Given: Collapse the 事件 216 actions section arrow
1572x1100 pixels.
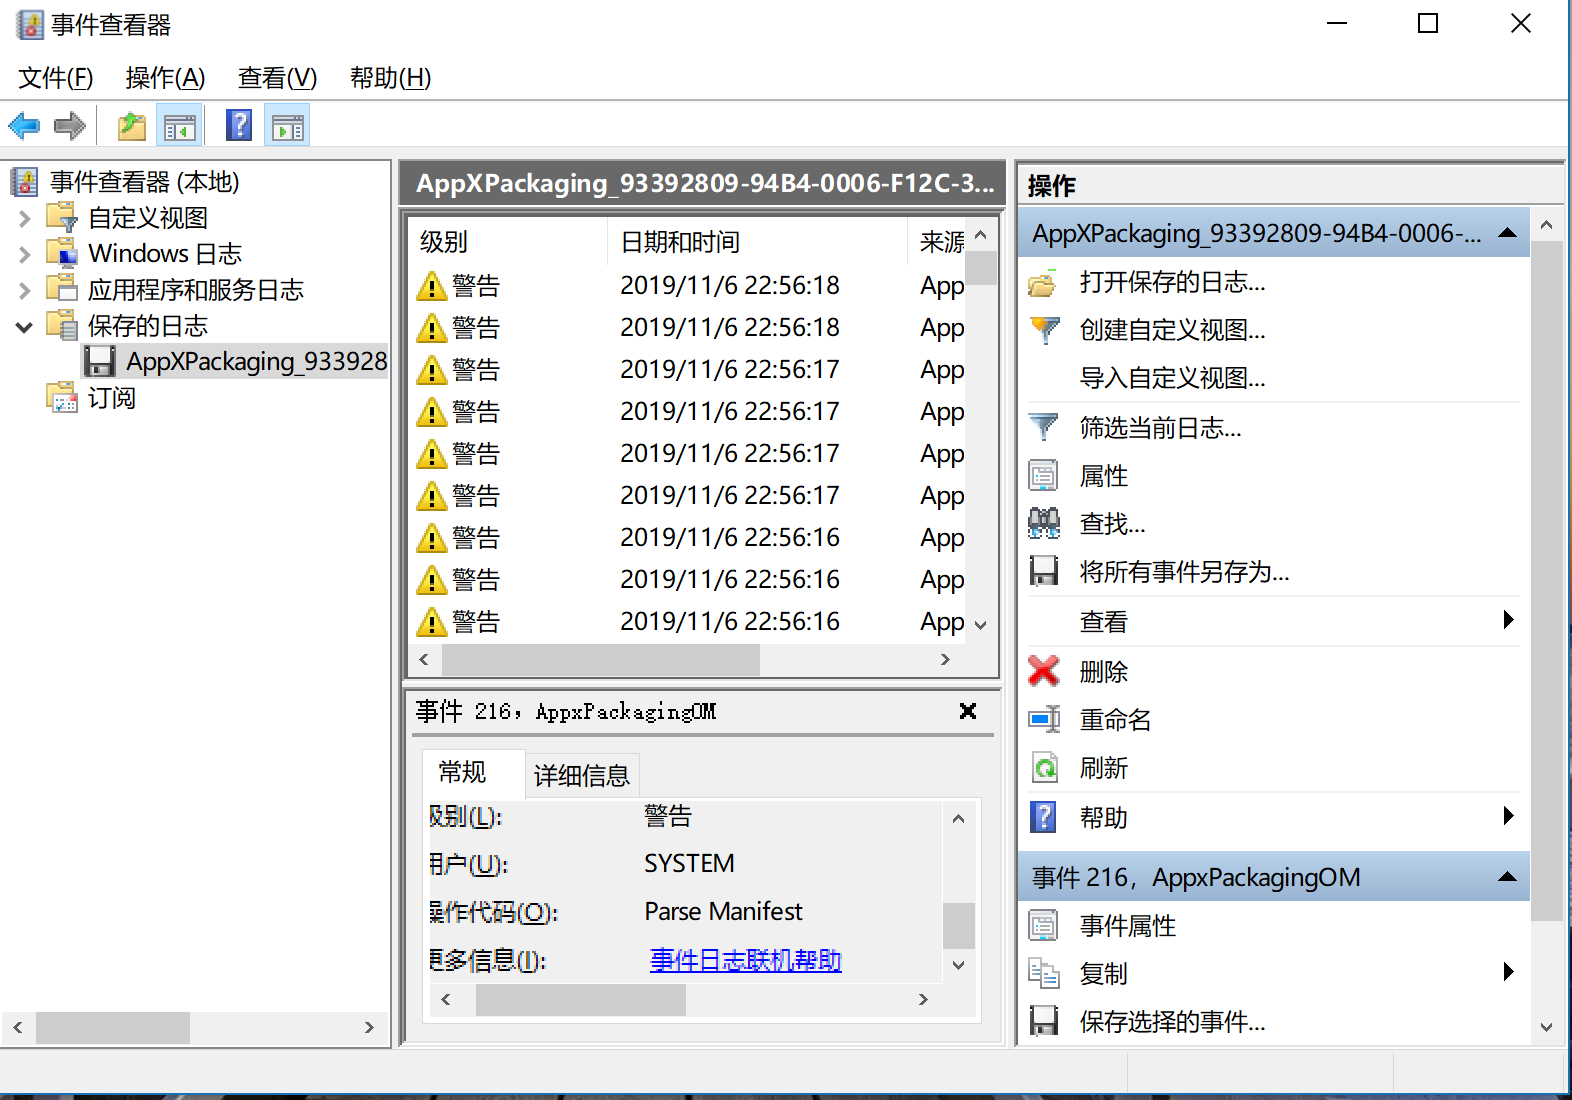Looking at the screenshot, I should click(x=1507, y=877).
